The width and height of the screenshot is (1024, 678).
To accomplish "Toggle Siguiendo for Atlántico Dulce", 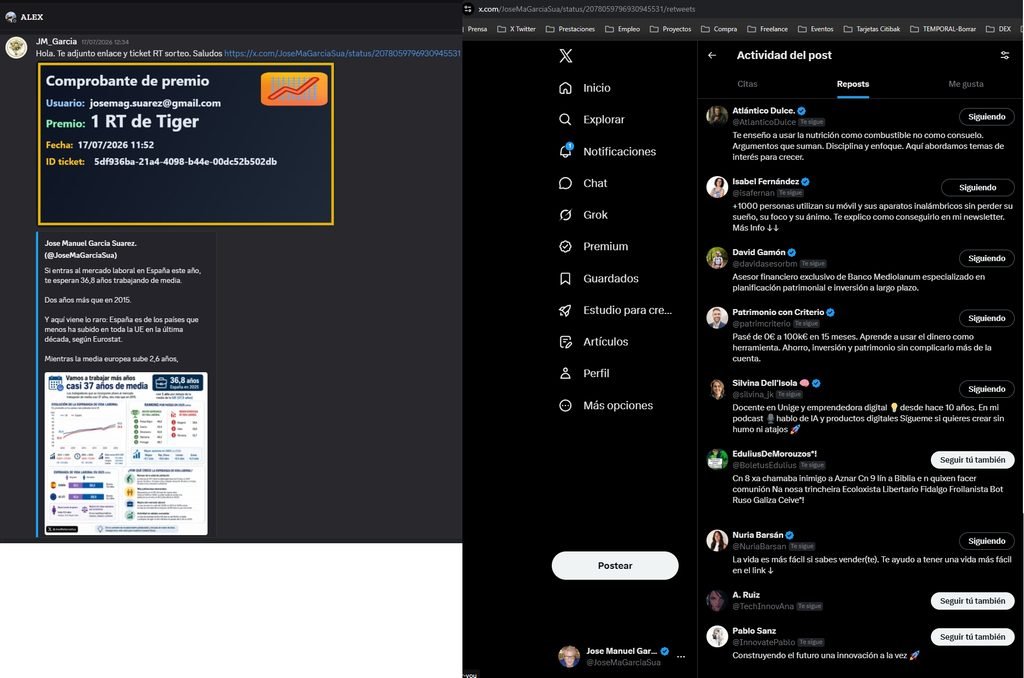I will (x=986, y=116).
